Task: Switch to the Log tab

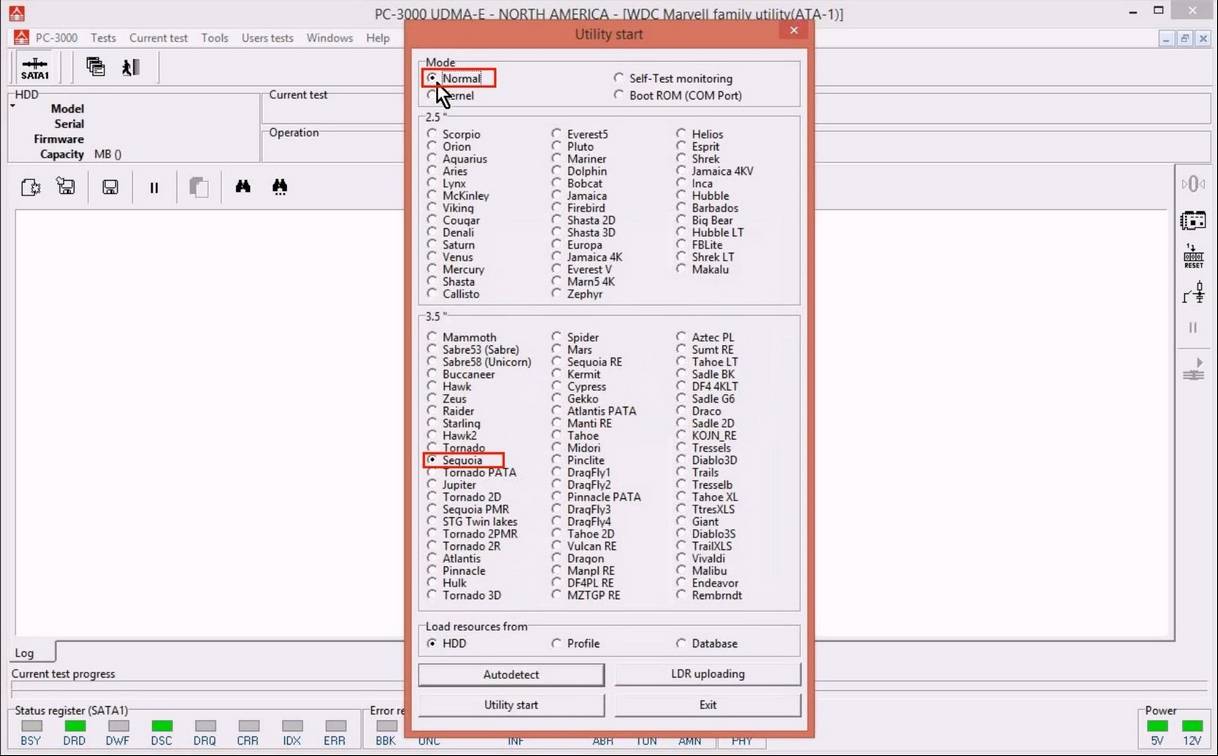Action: pyautogui.click(x=25, y=653)
